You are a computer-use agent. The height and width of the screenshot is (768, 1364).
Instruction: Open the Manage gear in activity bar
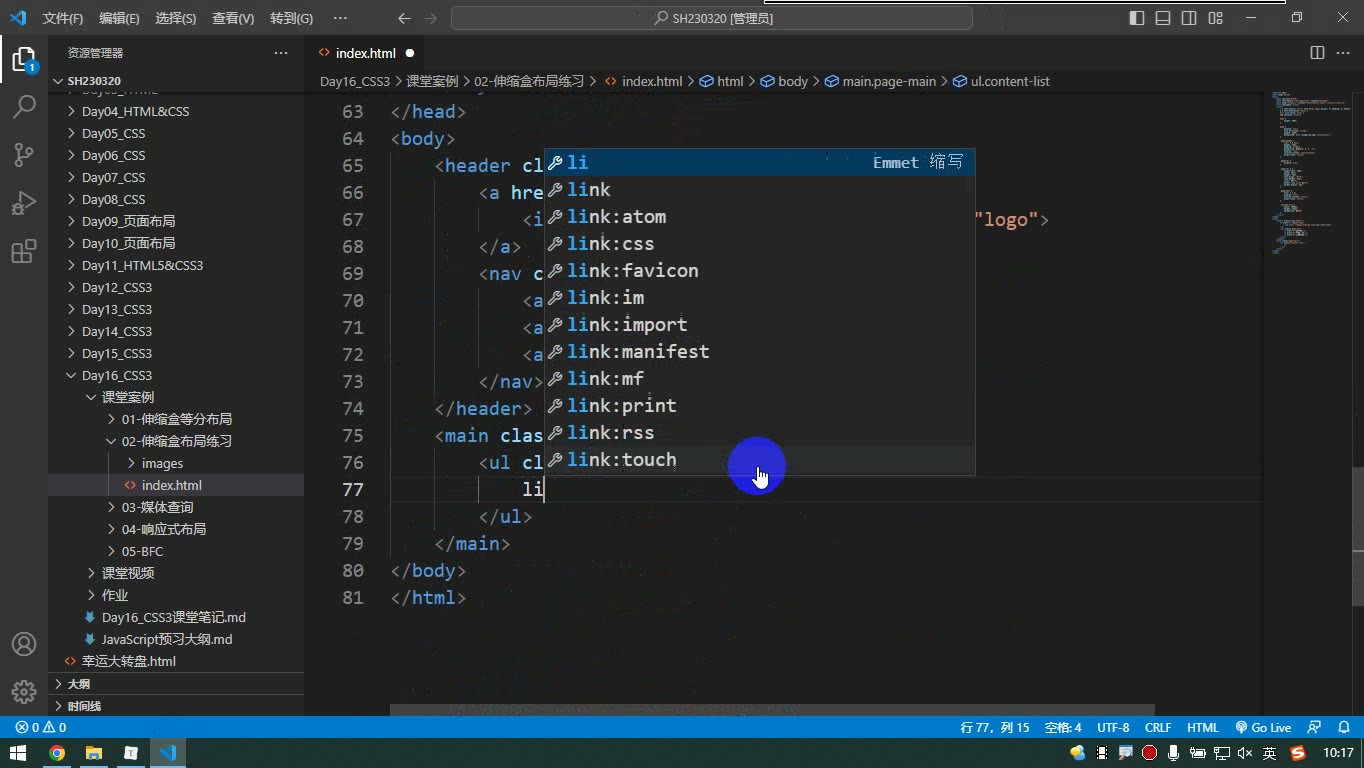23,691
